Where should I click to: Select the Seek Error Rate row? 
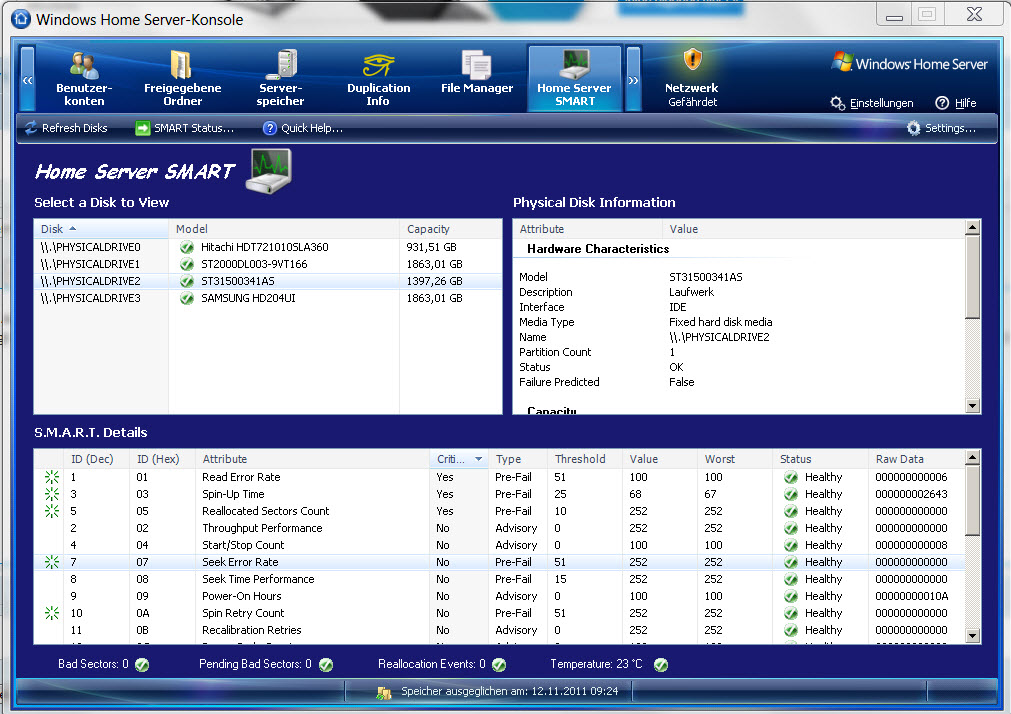pos(500,562)
